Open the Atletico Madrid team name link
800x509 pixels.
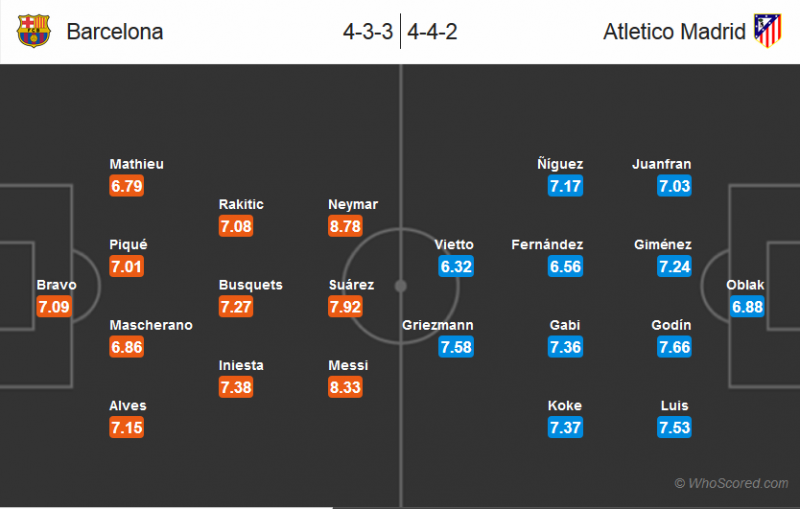pyautogui.click(x=675, y=32)
